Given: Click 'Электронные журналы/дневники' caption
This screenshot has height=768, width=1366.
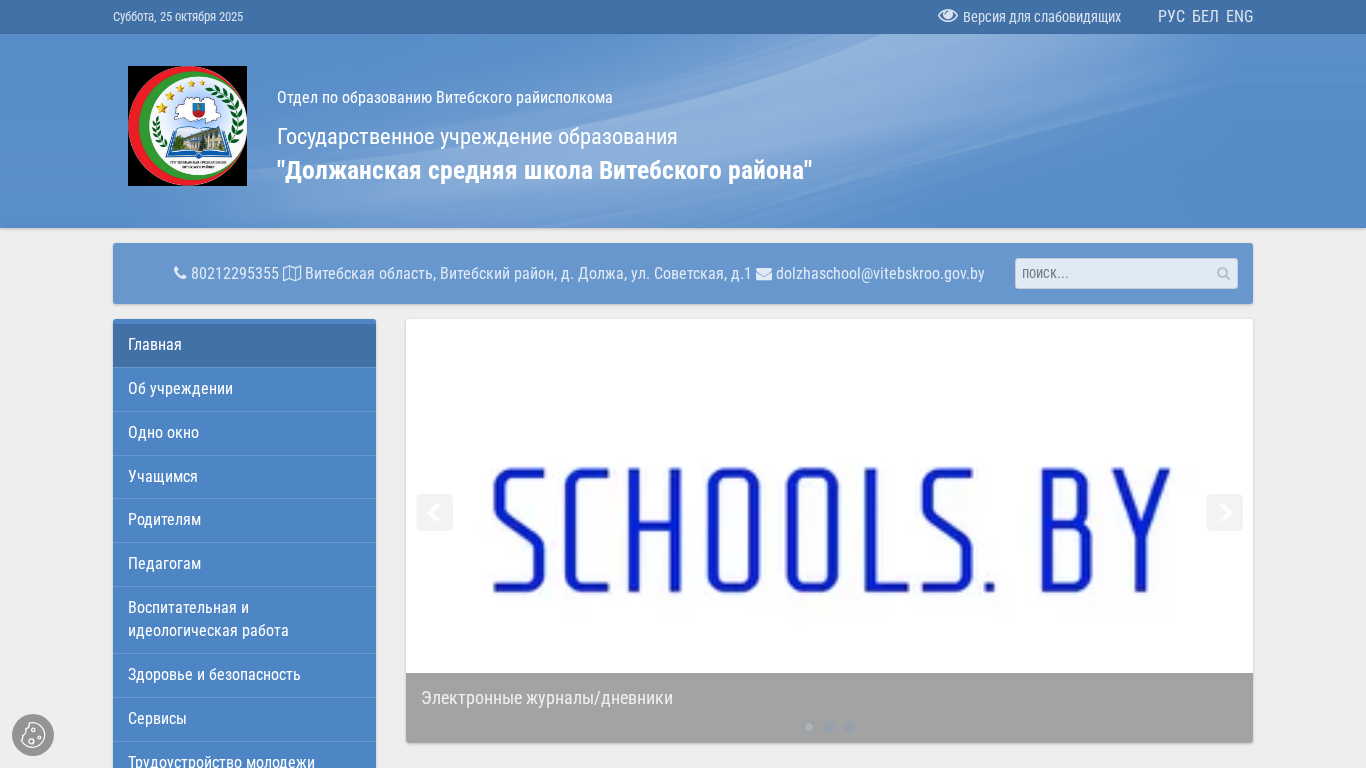Looking at the screenshot, I should pyautogui.click(x=547, y=698).
